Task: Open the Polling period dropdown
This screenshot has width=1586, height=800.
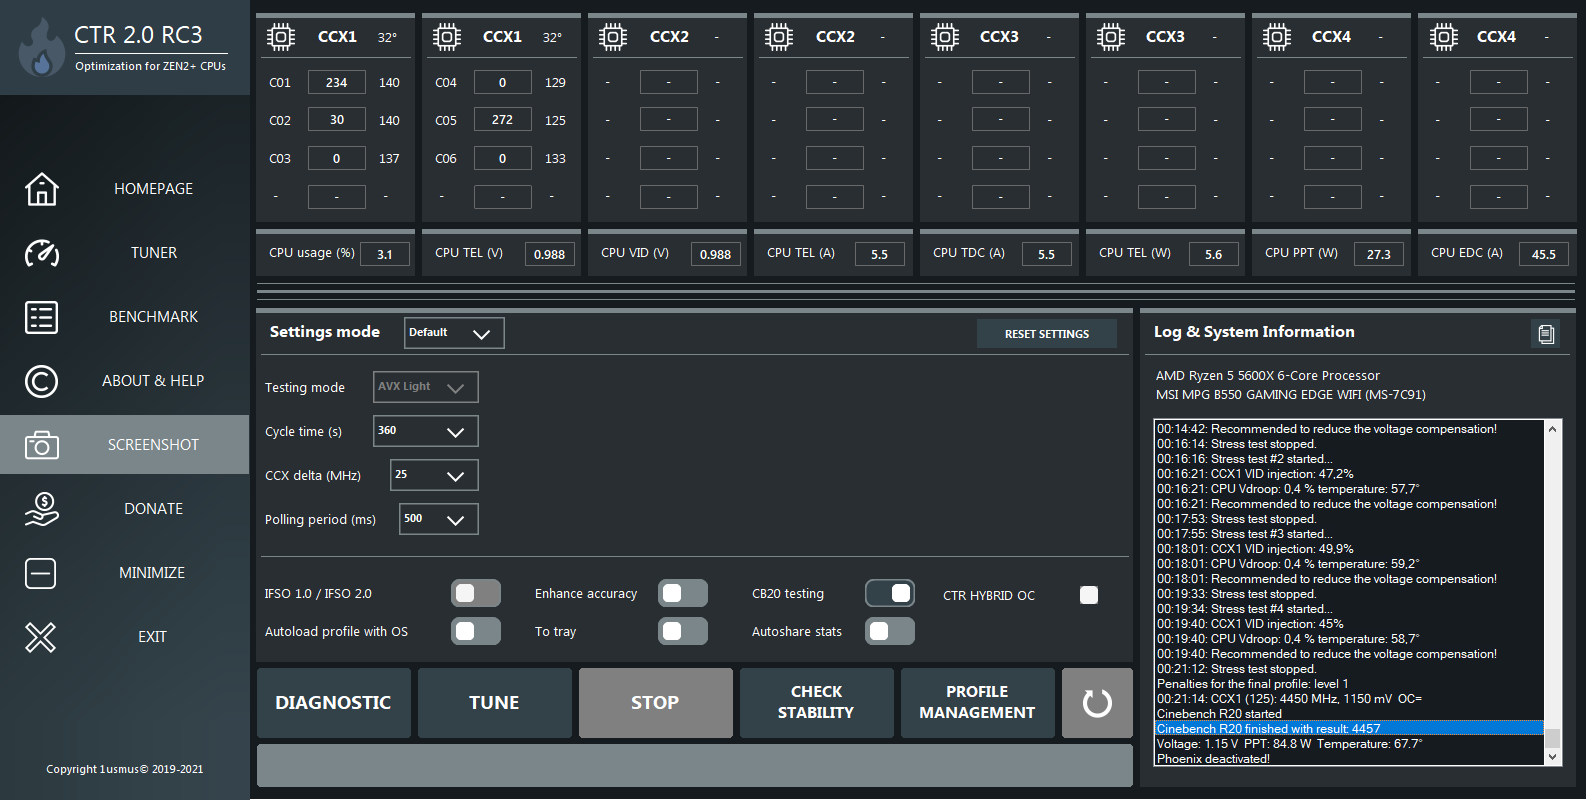Action: click(x=439, y=519)
